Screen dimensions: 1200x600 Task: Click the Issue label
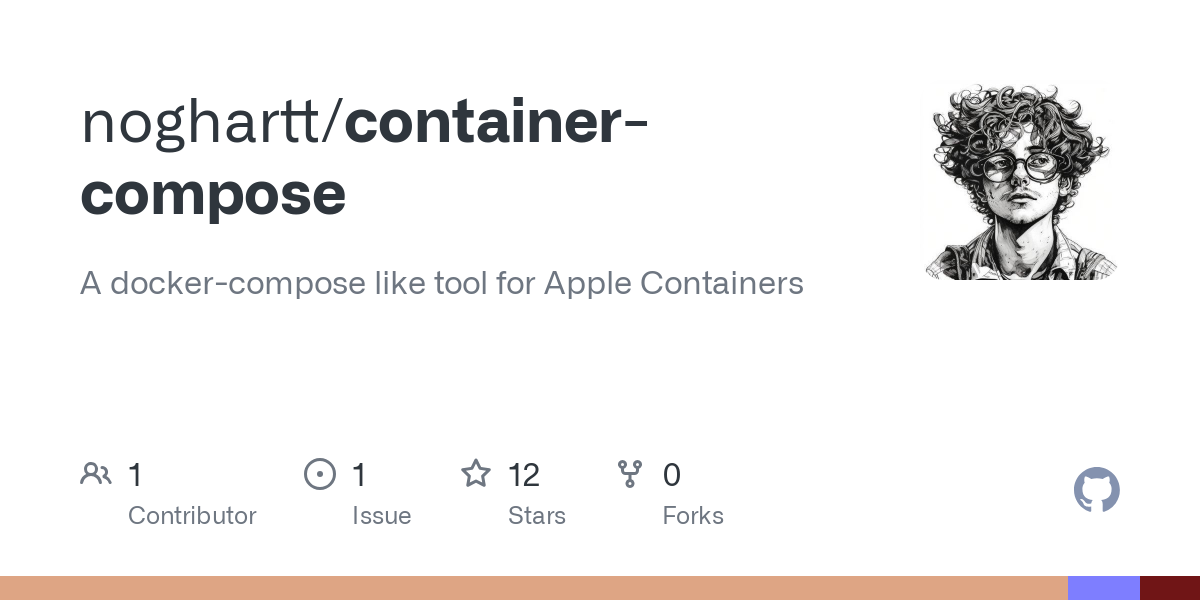pyautogui.click(x=382, y=516)
